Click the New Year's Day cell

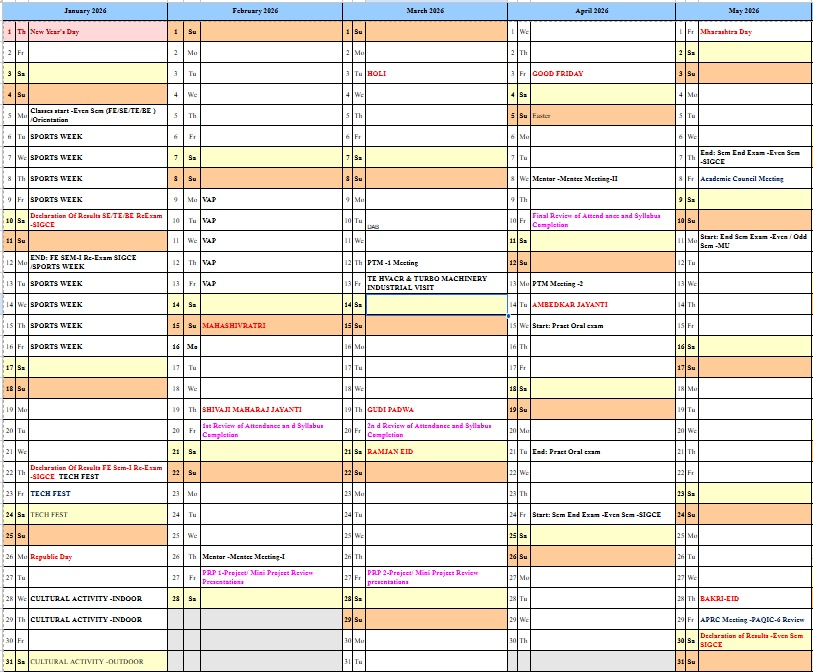pyautogui.click(x=95, y=32)
